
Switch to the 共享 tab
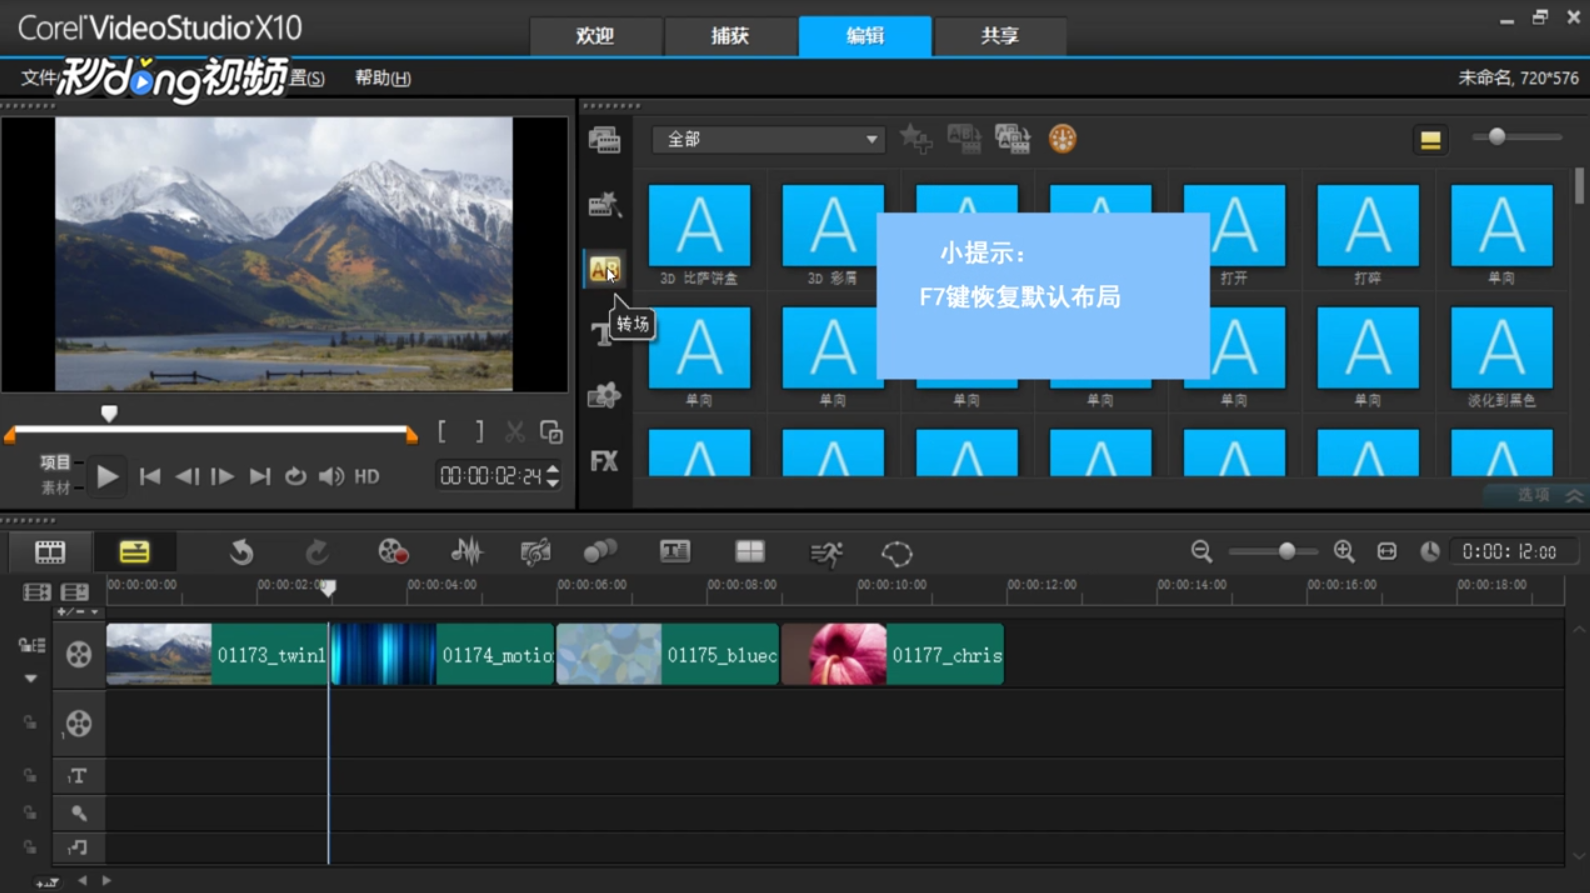(x=1000, y=36)
